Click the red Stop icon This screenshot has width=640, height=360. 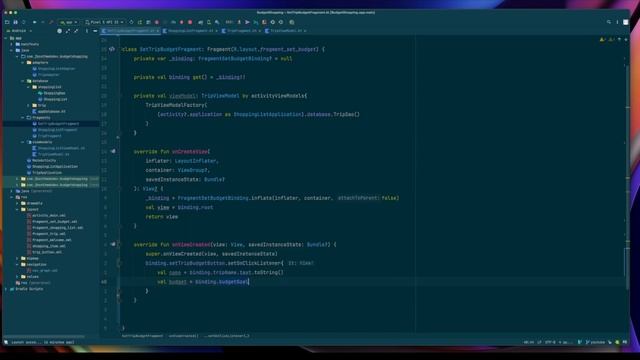pos(190,22)
